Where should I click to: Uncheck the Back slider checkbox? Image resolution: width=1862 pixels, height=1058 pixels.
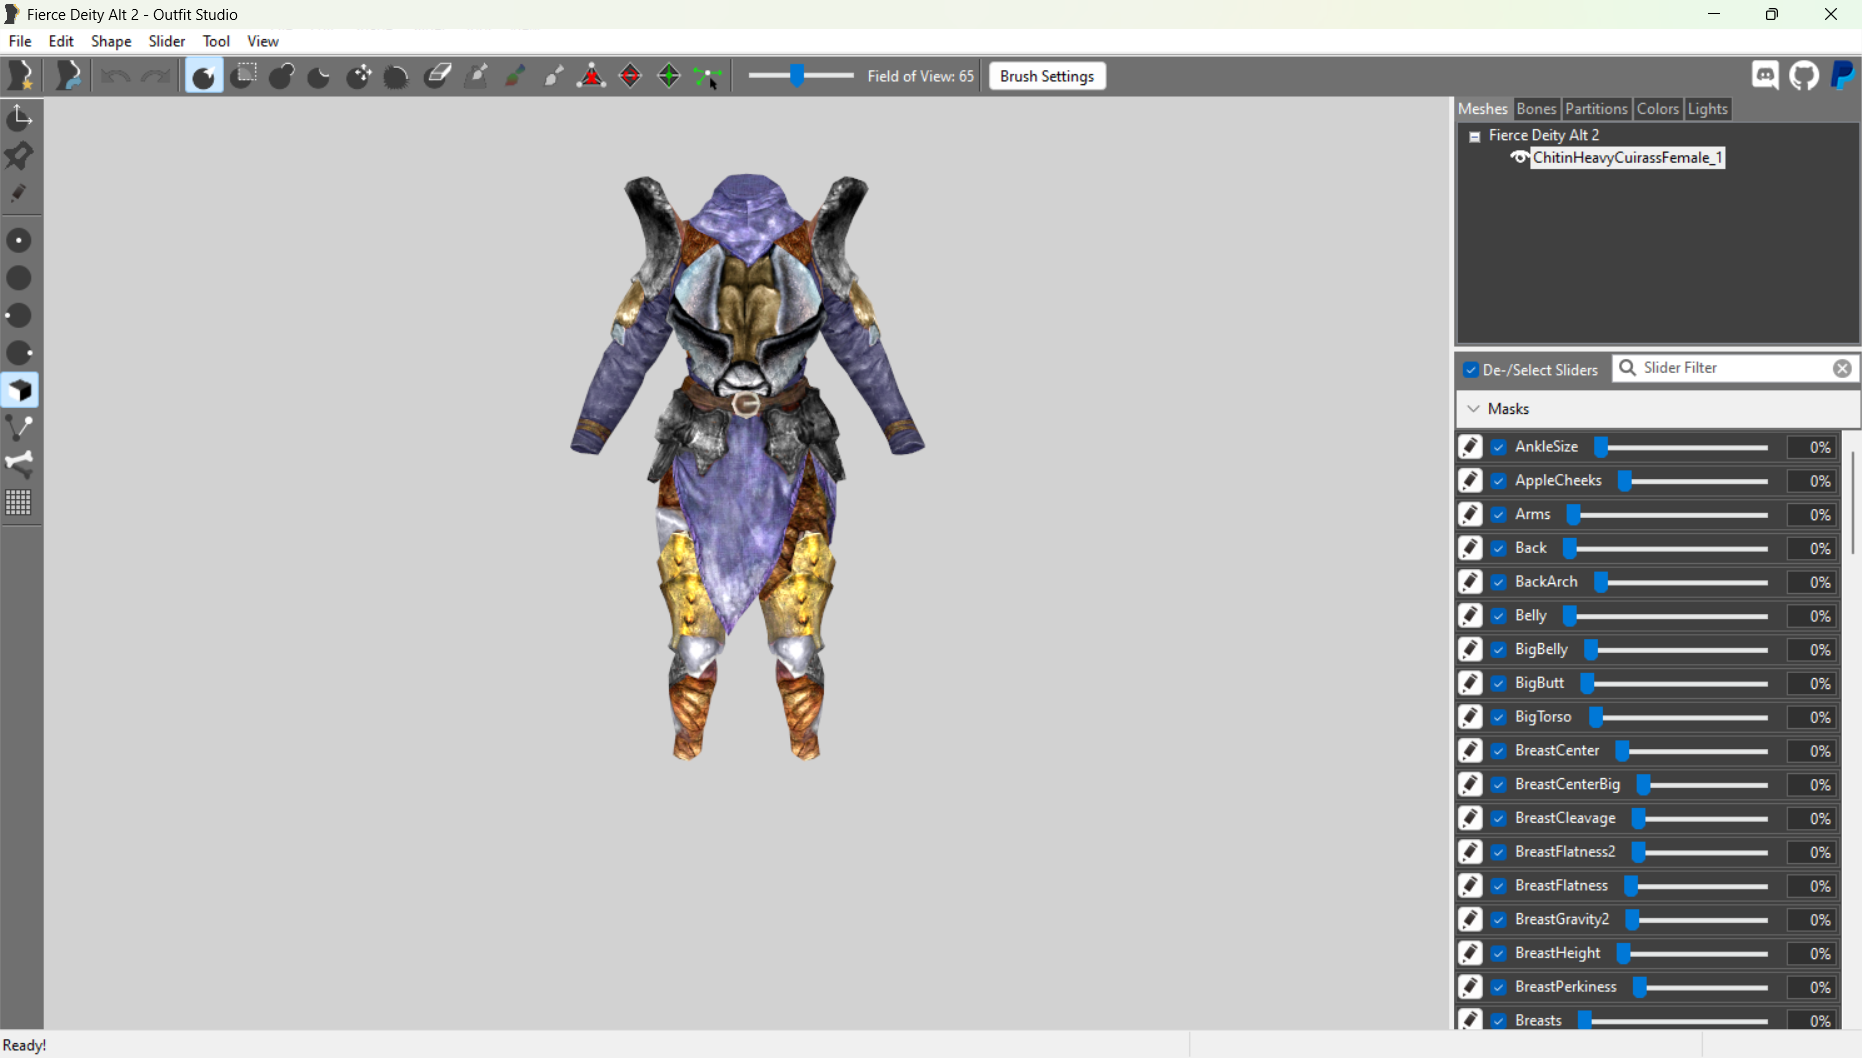(x=1498, y=548)
